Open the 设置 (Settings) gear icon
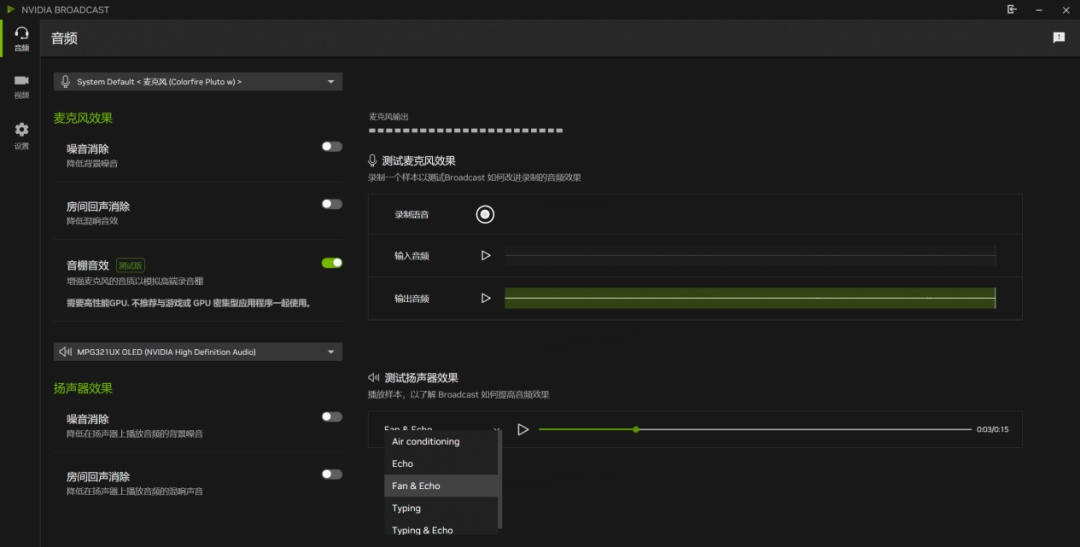 pyautogui.click(x=21, y=135)
